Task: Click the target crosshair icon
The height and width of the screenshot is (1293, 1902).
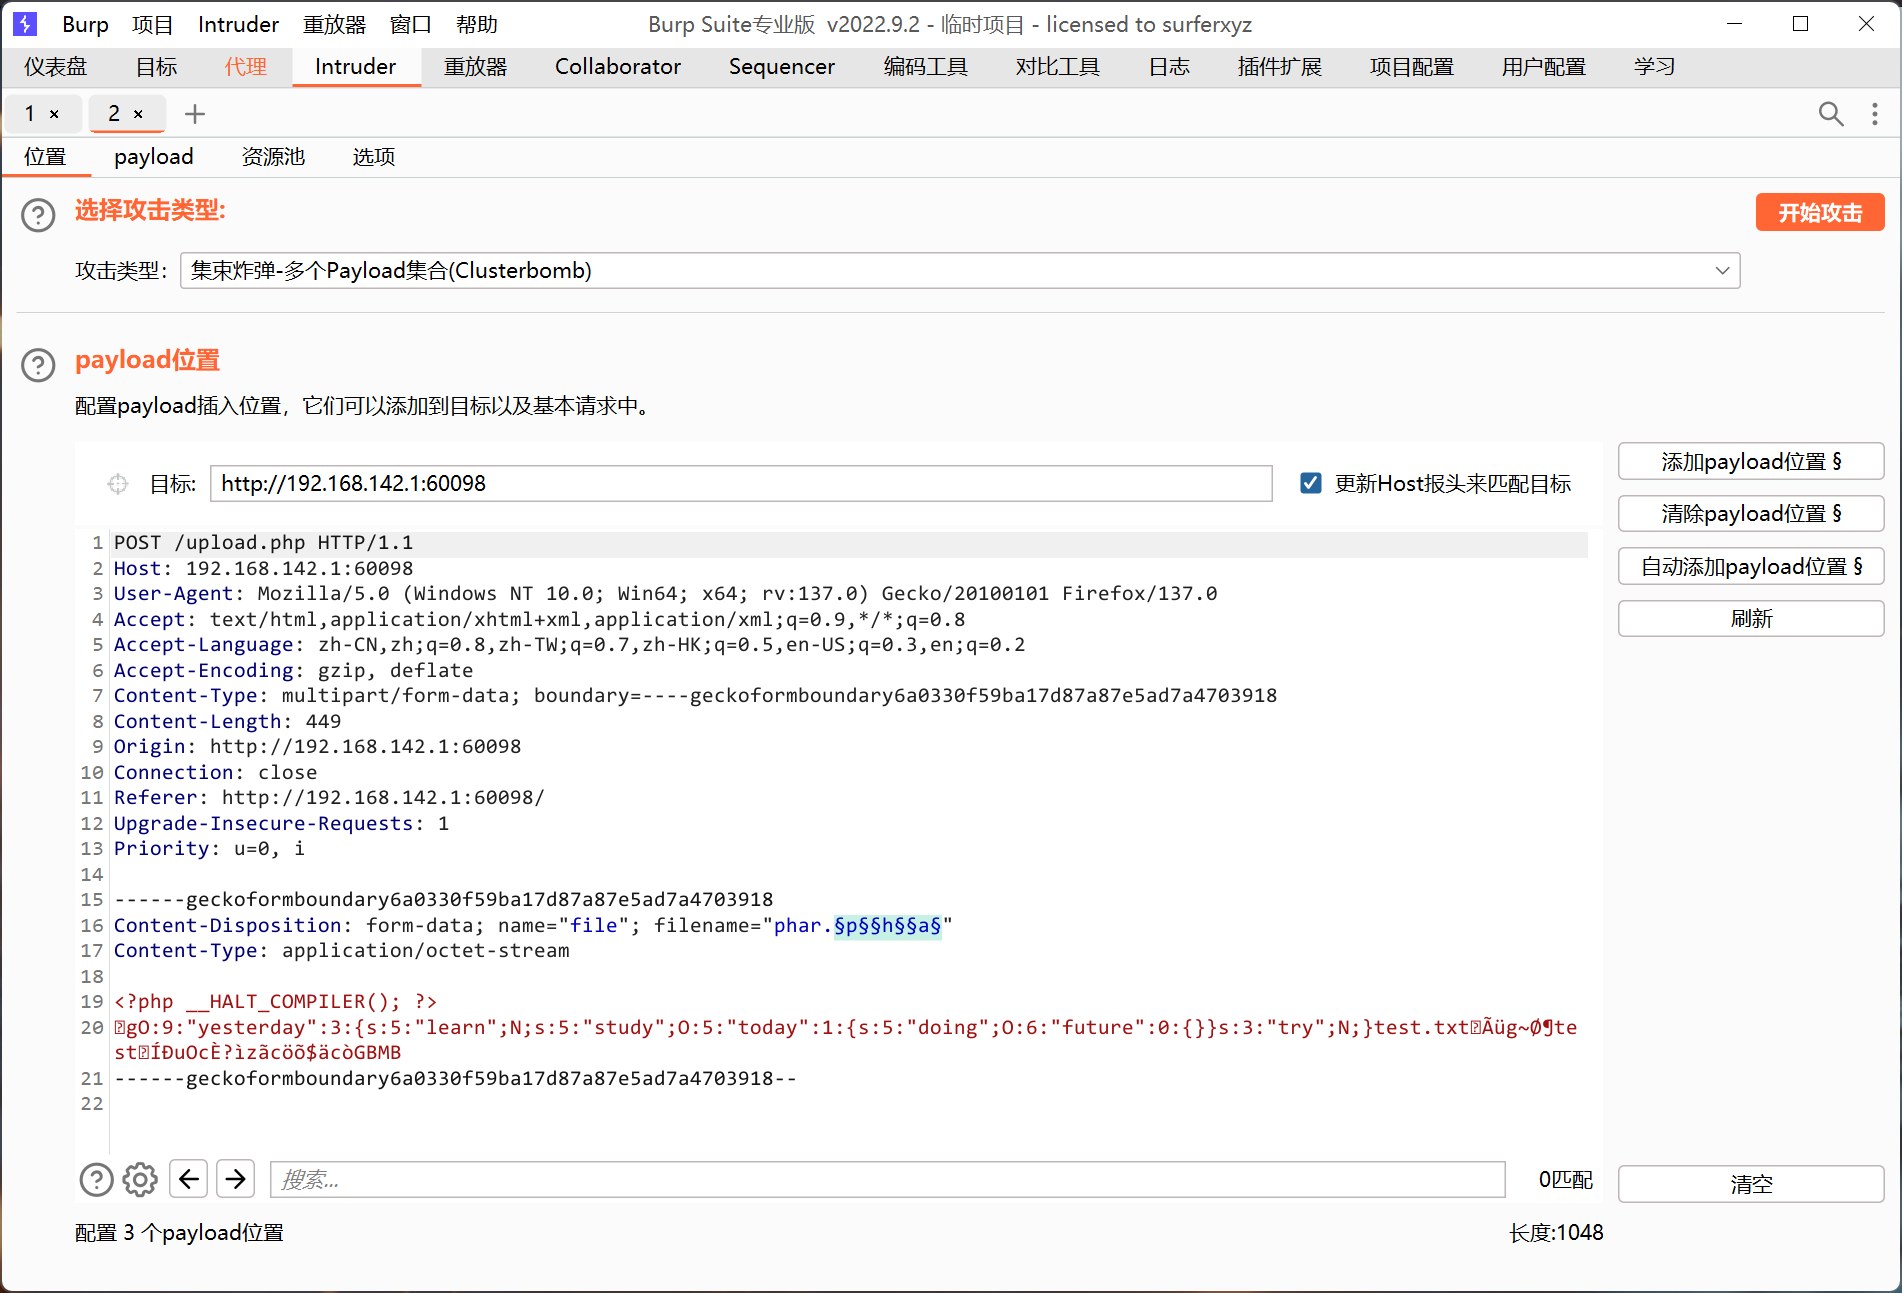Action: [x=118, y=484]
